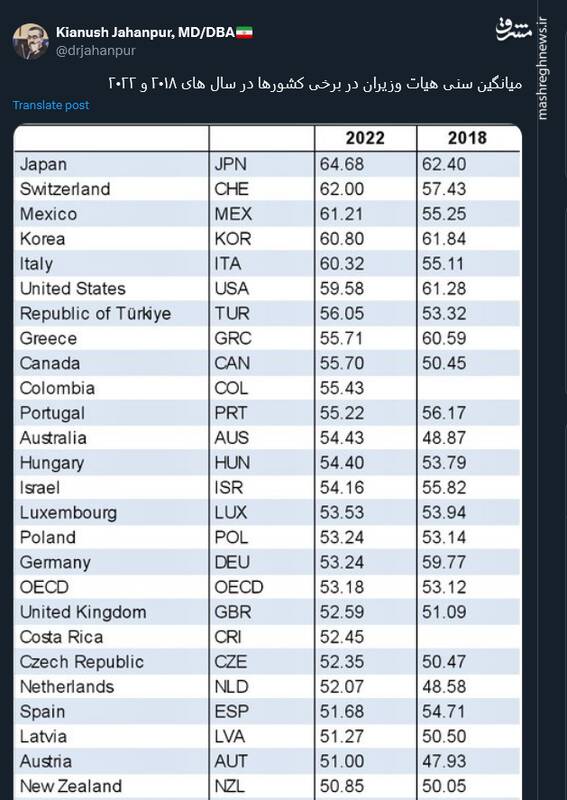Select Mexico's 2022 value 61.21

click(x=342, y=214)
